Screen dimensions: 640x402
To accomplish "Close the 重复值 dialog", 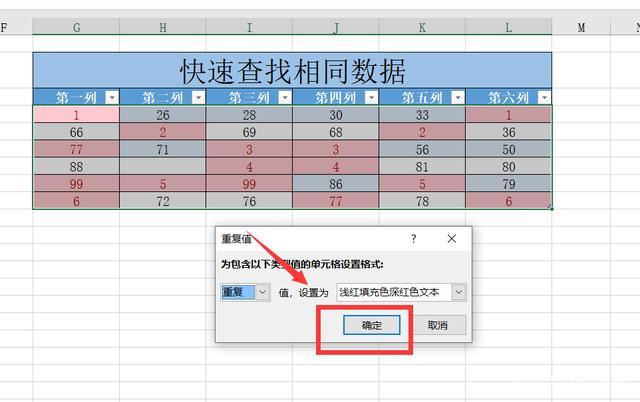I will [451, 238].
